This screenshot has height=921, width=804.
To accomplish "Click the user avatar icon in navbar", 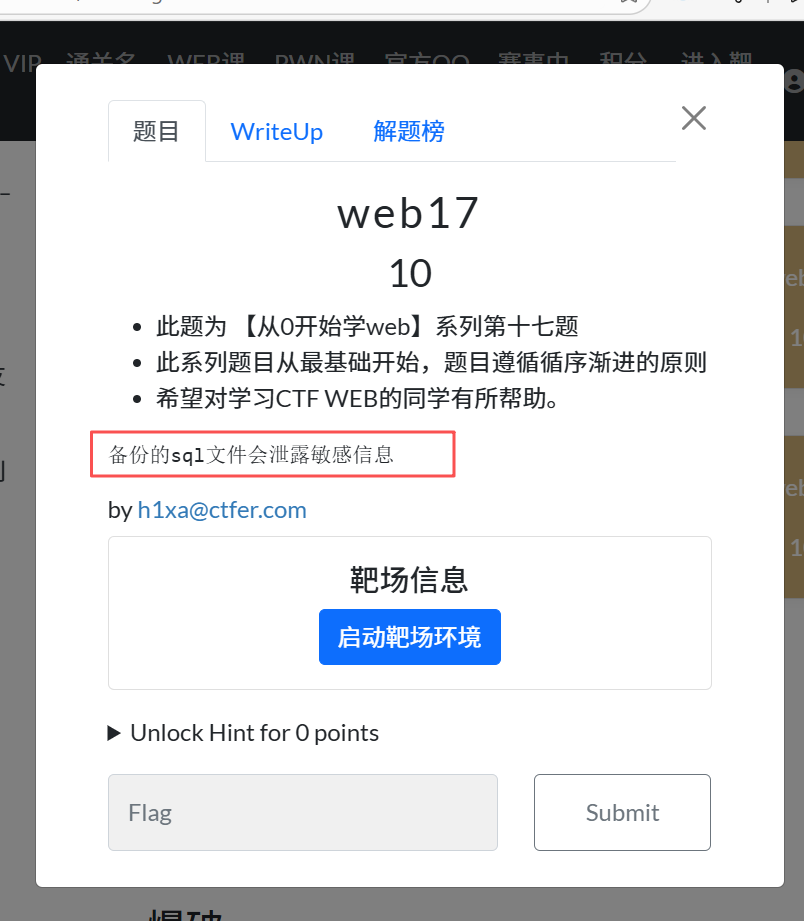I will [795, 81].
